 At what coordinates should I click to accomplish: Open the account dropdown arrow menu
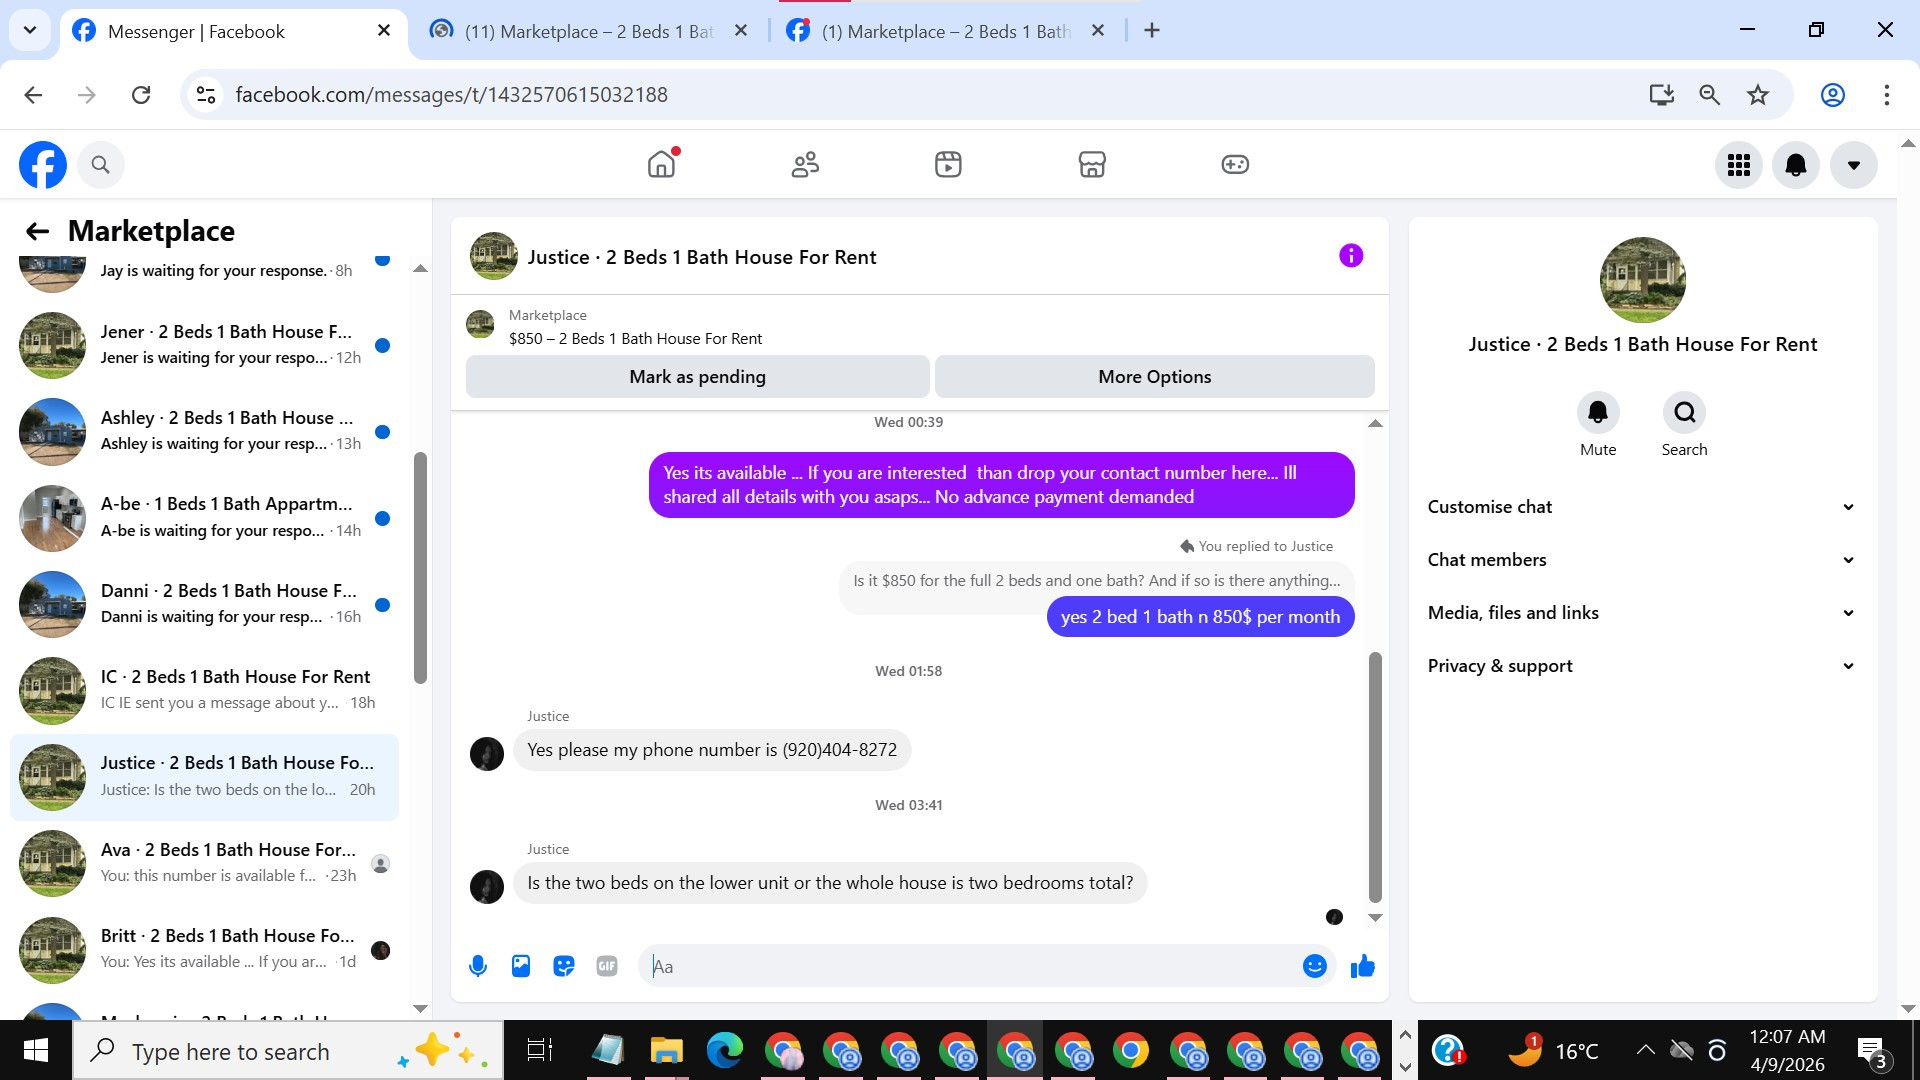(x=1853, y=165)
